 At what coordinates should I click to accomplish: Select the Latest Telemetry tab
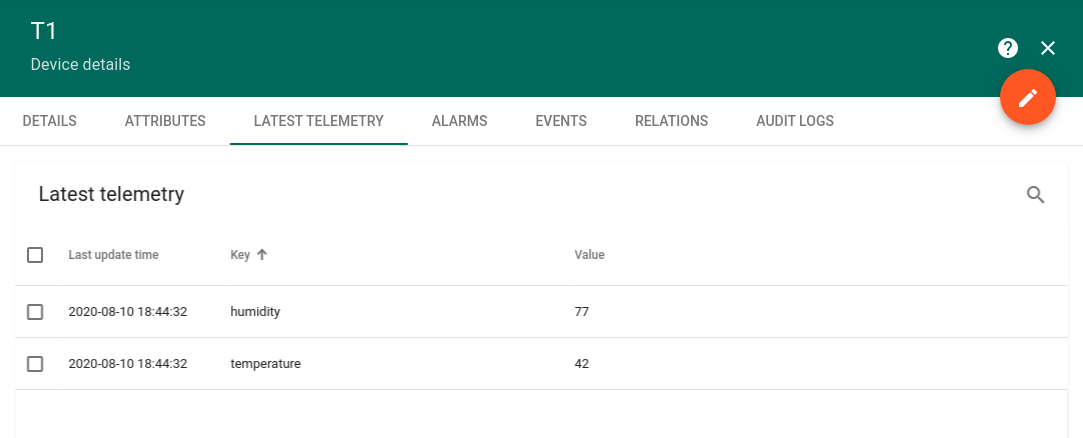pos(318,121)
